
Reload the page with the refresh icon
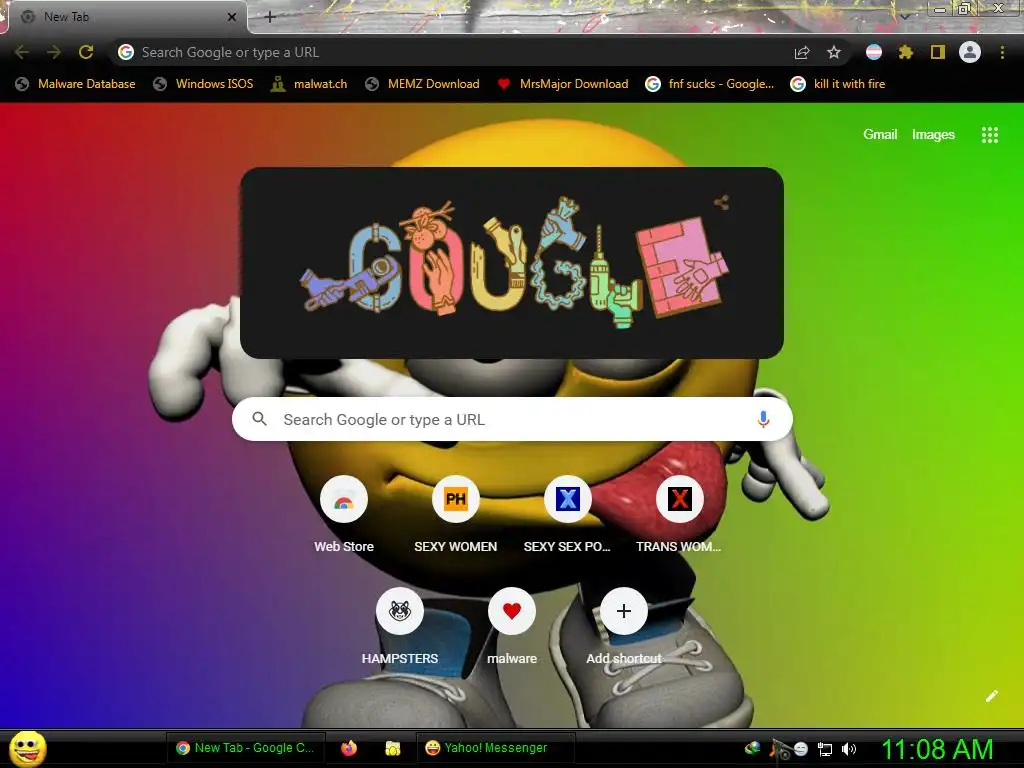pyautogui.click(x=86, y=52)
